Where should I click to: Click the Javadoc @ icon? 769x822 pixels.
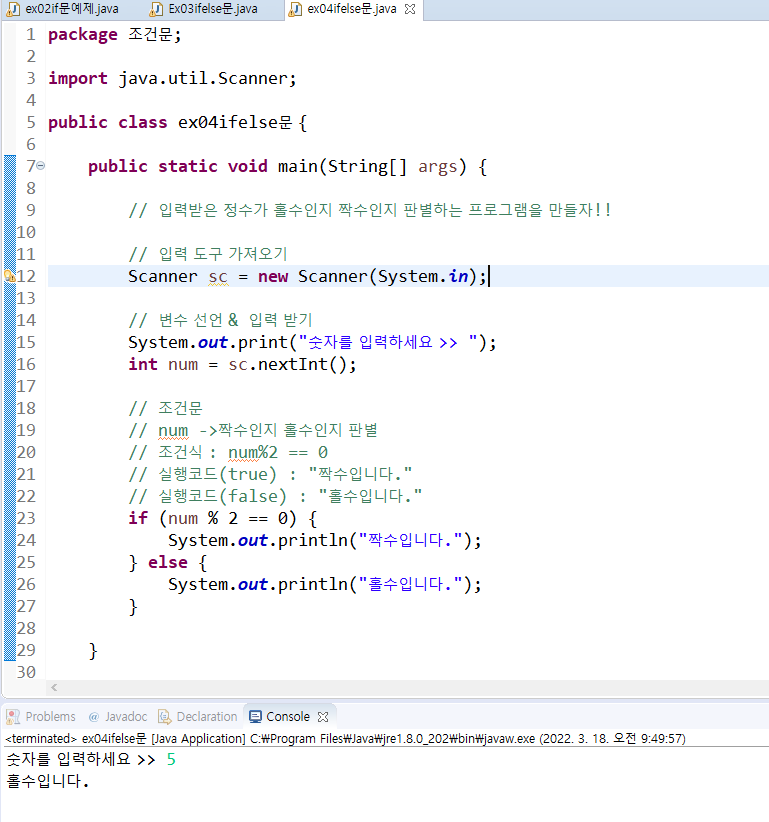(x=94, y=716)
